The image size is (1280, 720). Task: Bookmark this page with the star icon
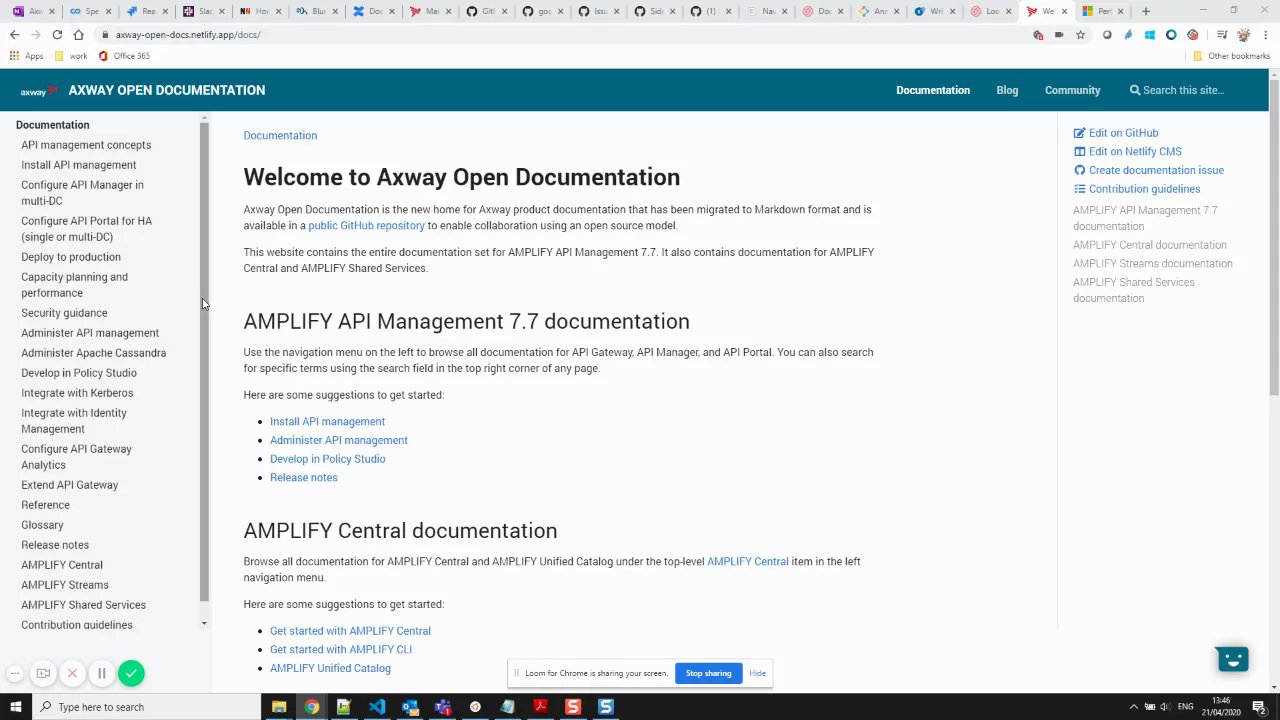click(x=1080, y=35)
